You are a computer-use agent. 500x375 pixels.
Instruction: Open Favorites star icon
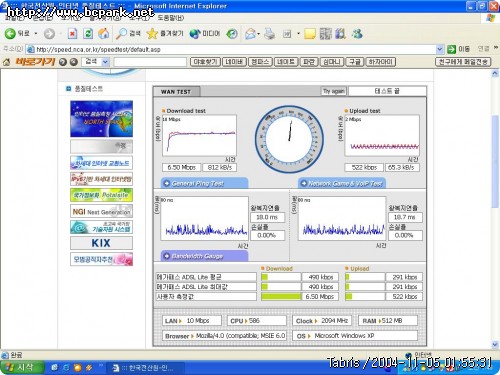152,33
